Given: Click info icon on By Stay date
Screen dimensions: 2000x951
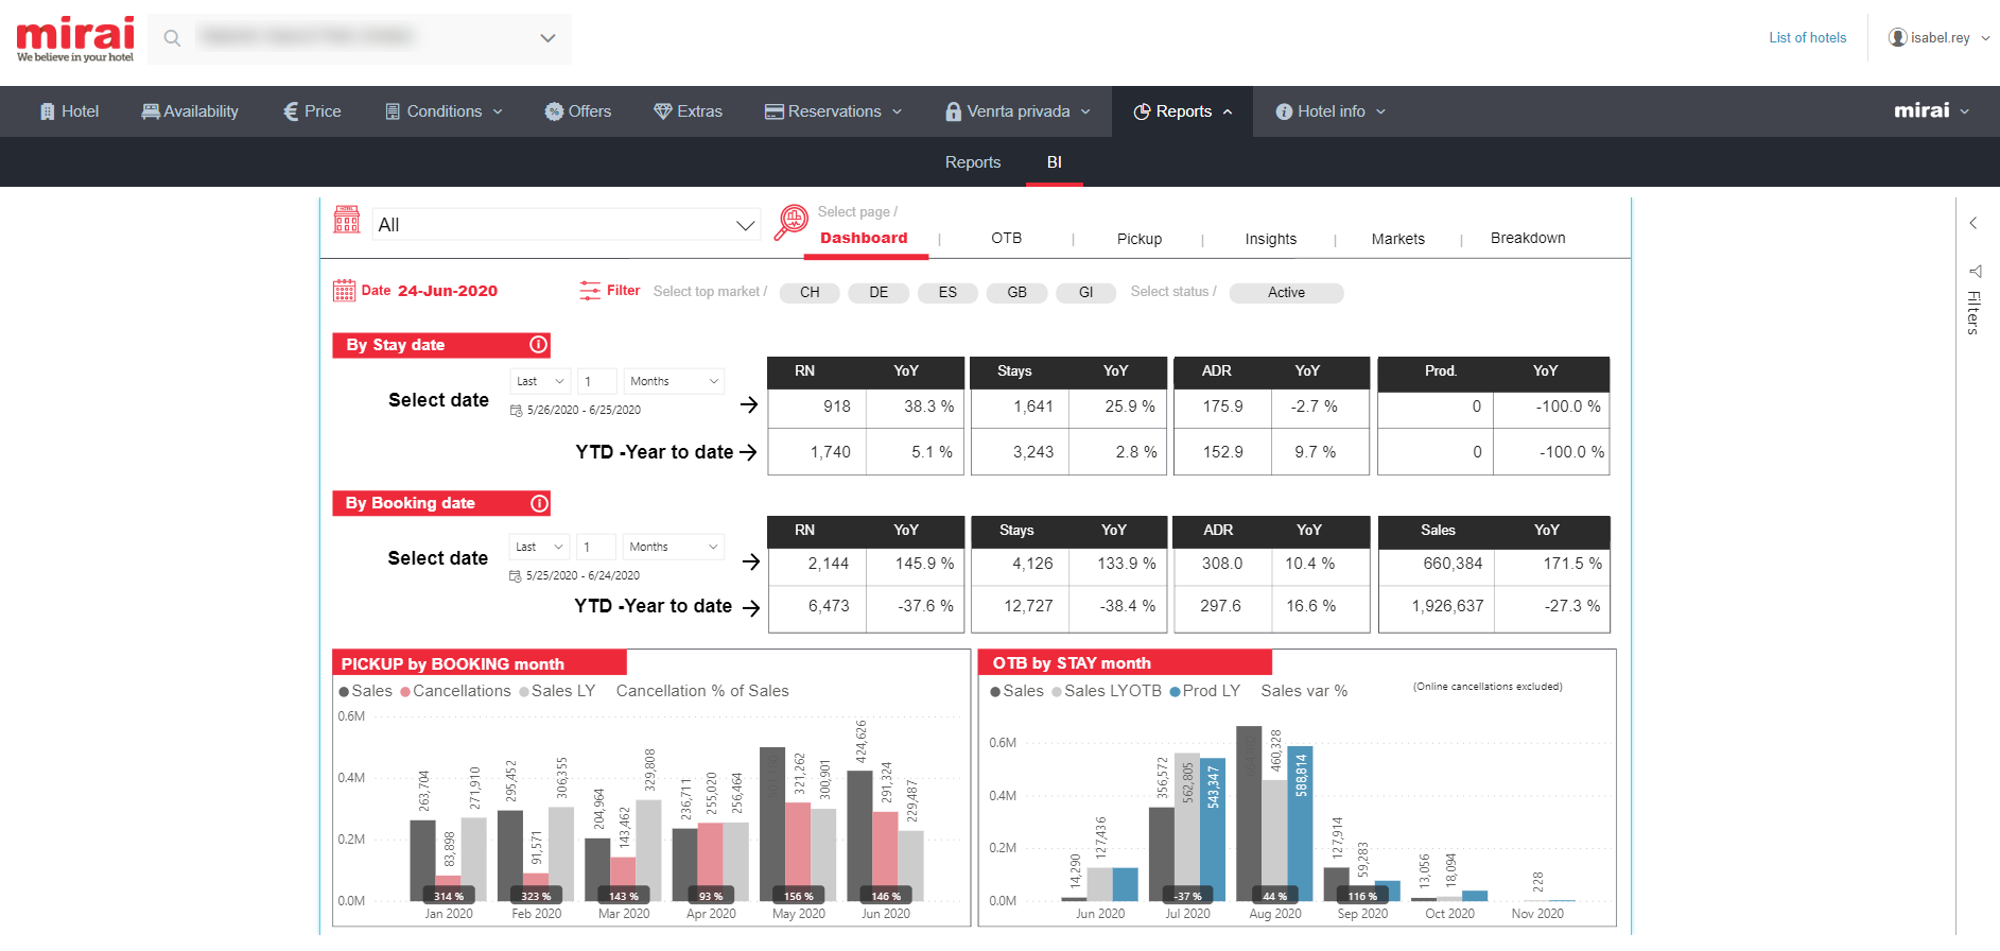Looking at the screenshot, I should tap(538, 345).
